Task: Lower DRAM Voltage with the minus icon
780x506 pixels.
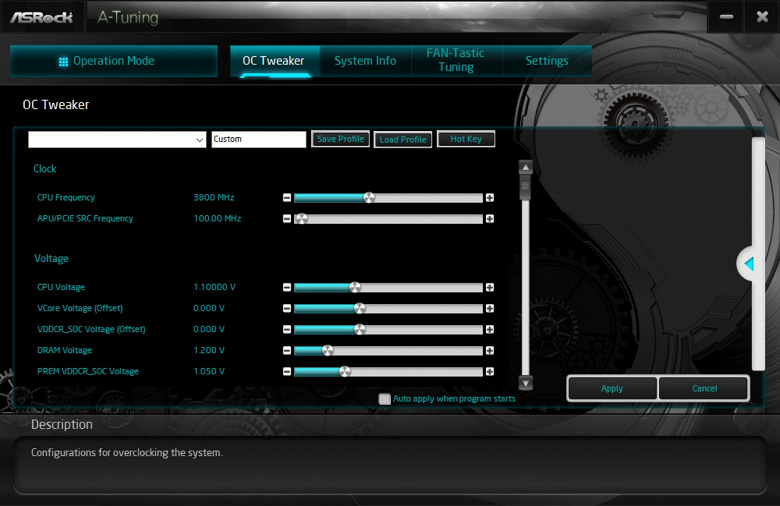Action: point(287,351)
